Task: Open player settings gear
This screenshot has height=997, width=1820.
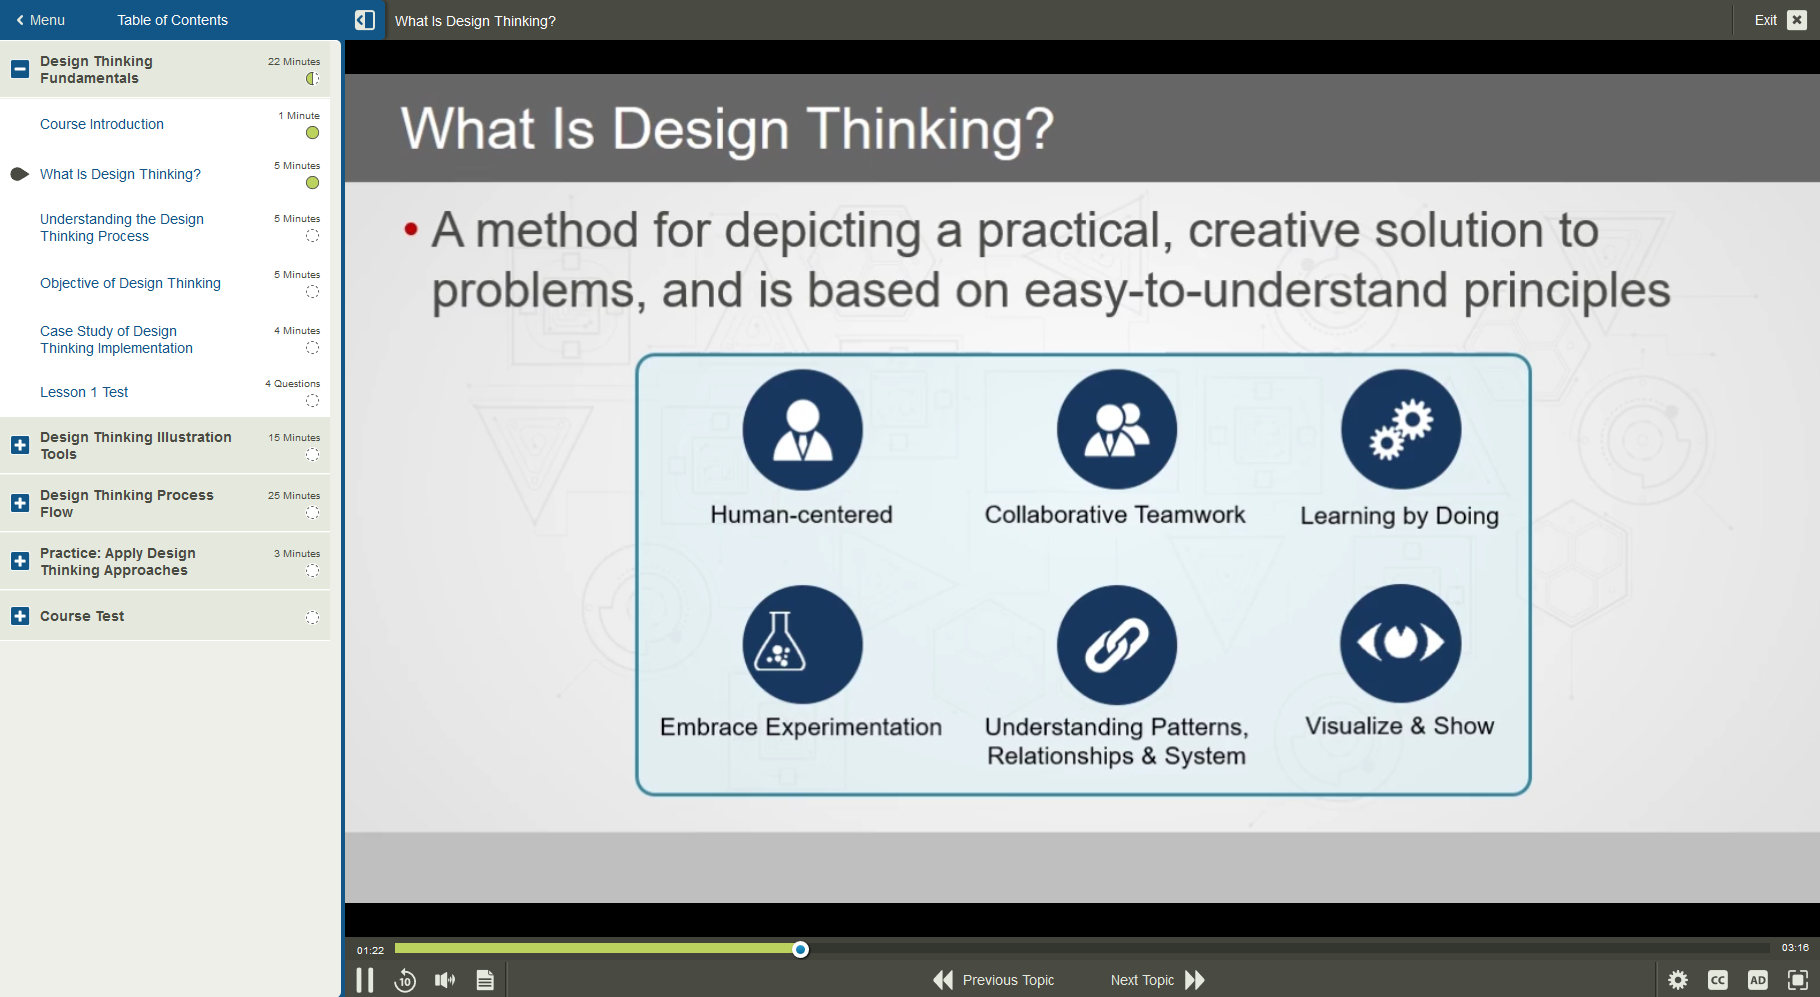Action: 1678,980
